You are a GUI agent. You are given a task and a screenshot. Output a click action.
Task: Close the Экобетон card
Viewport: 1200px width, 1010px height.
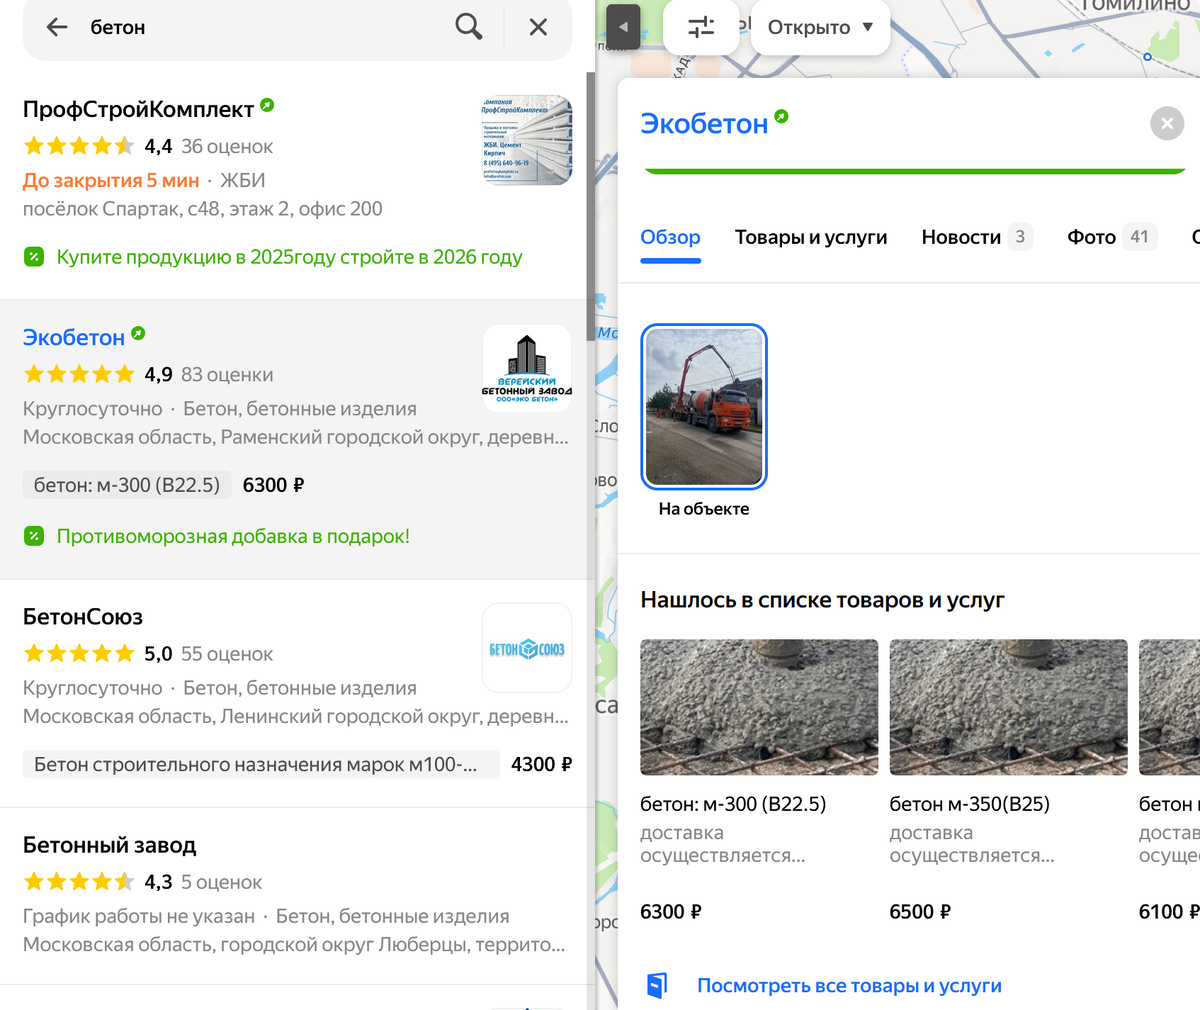1167,124
